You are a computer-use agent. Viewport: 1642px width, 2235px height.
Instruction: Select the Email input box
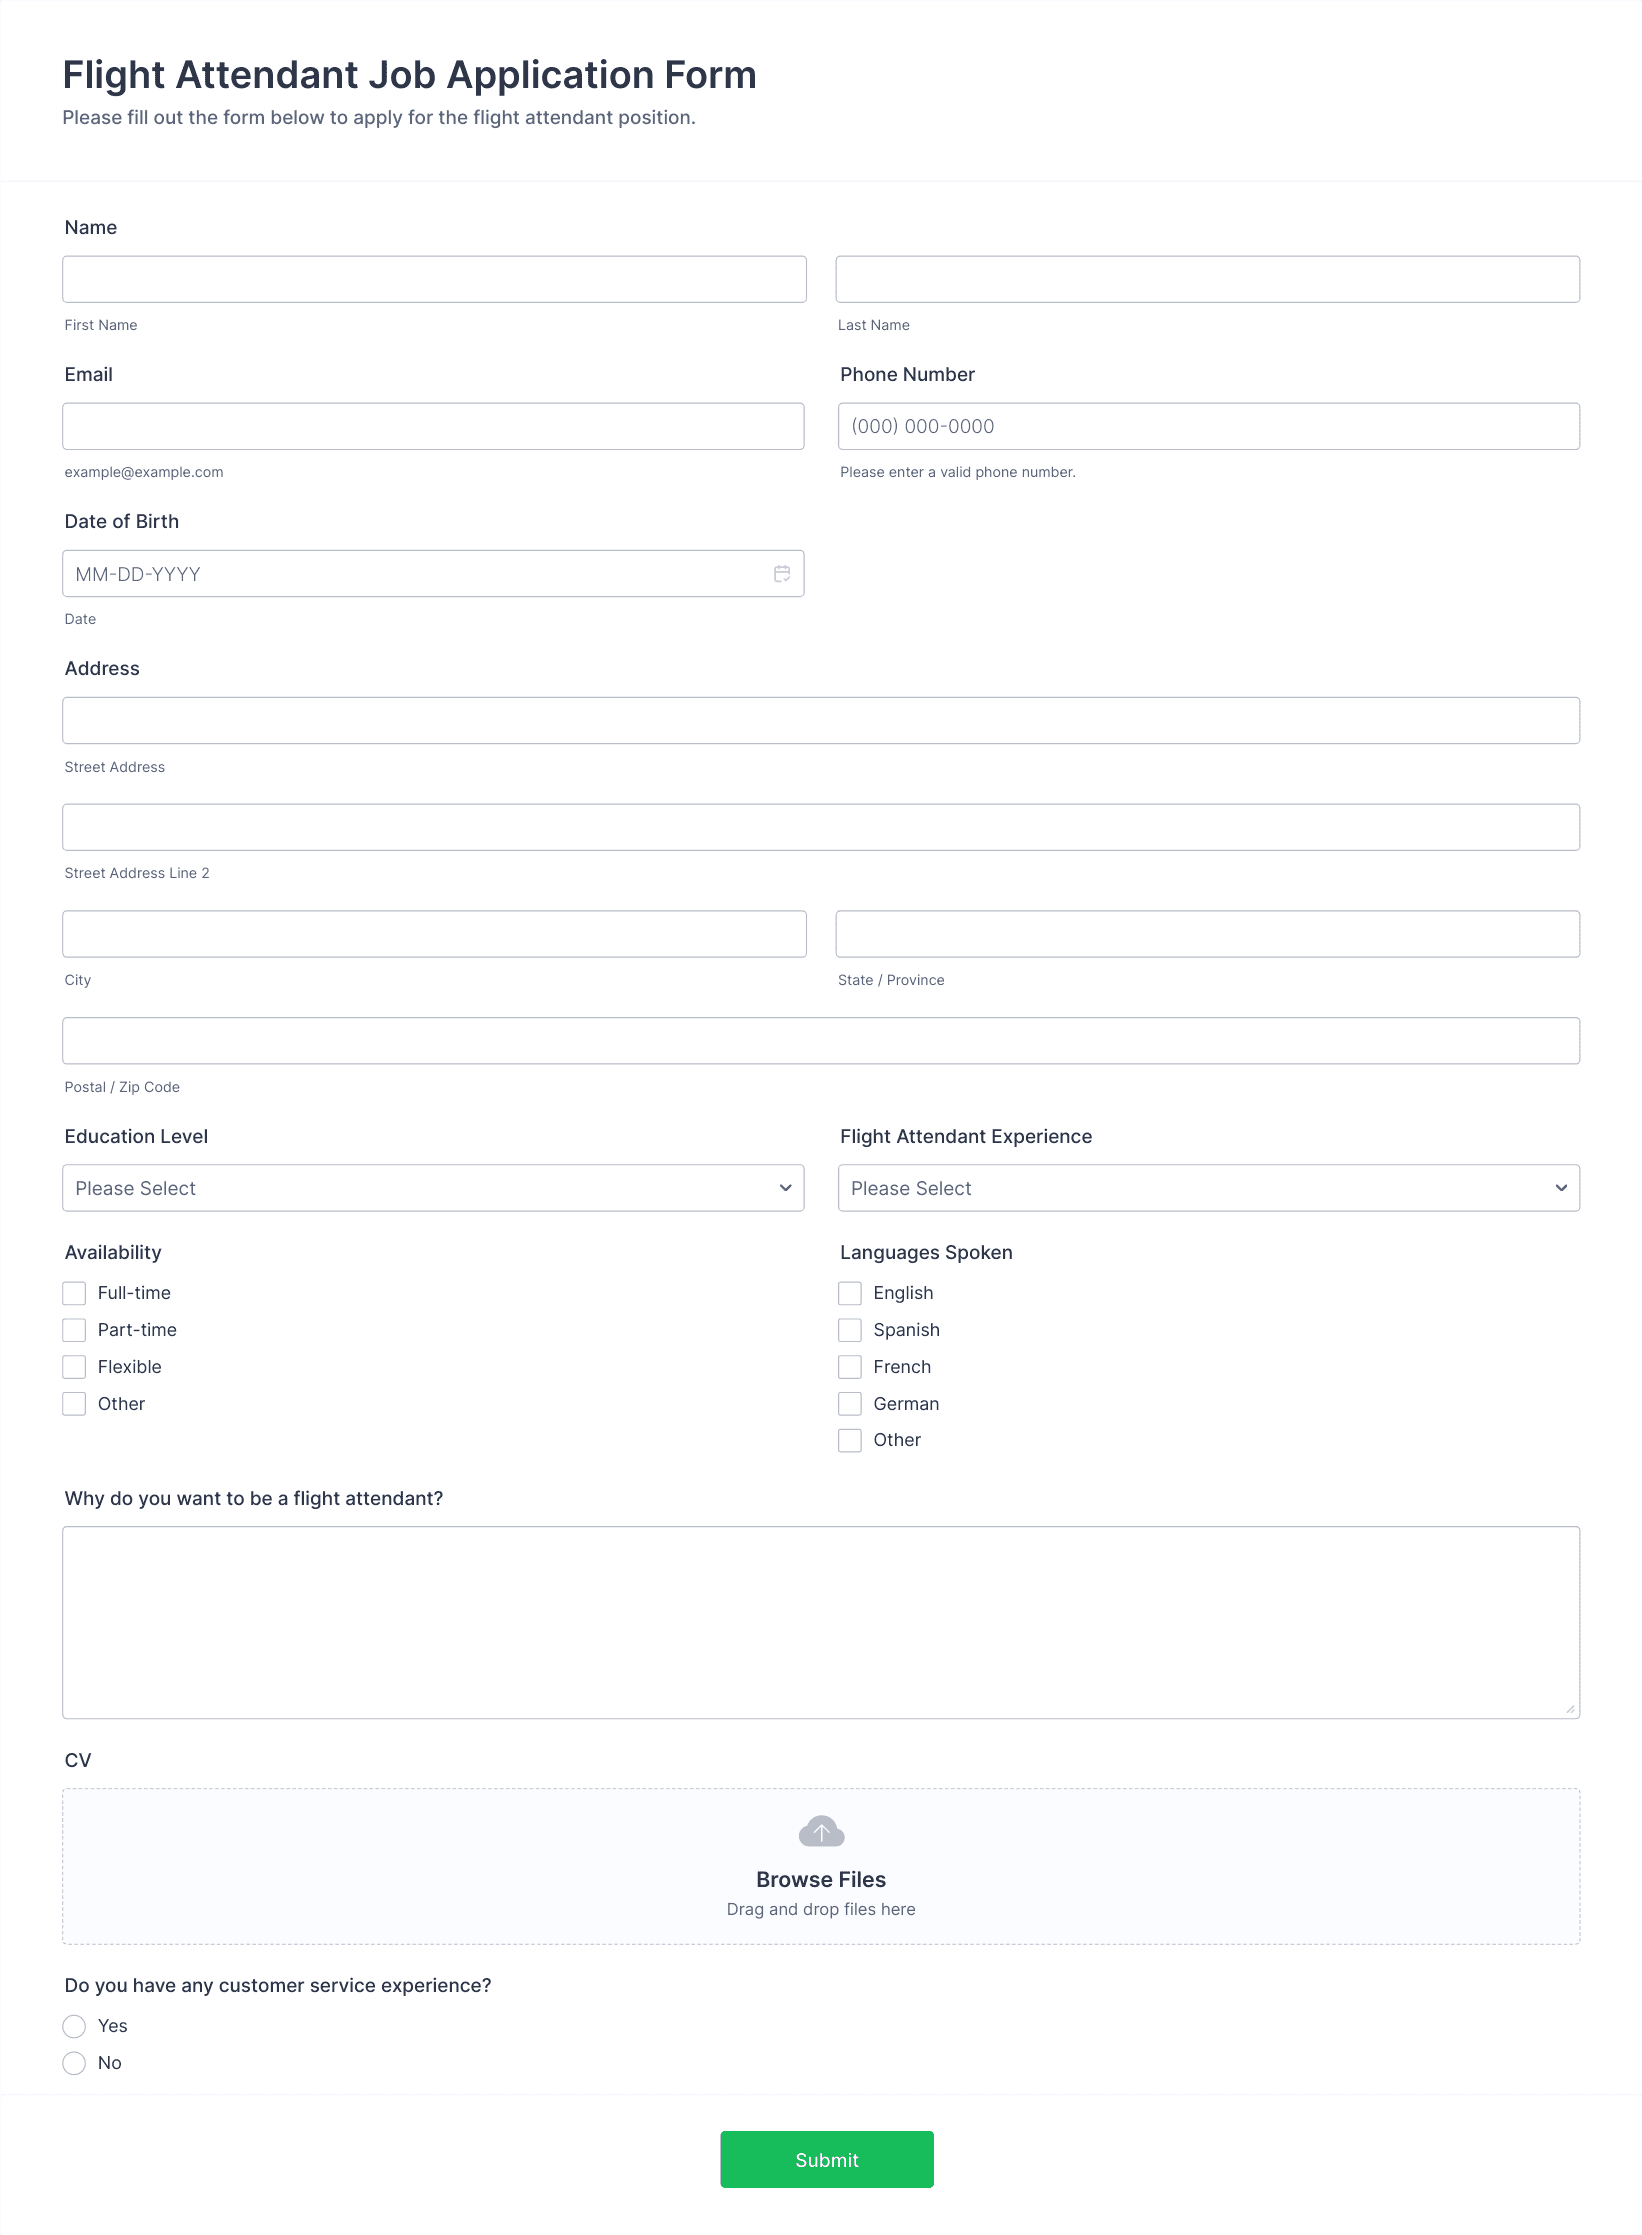pyautogui.click(x=433, y=426)
